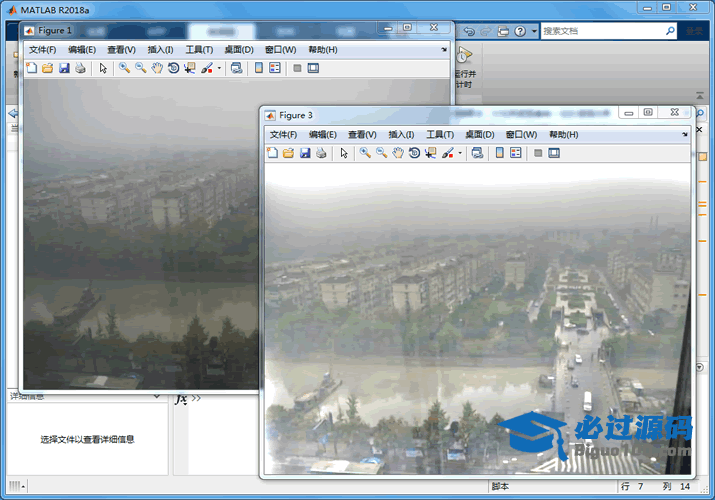Open Brush color dropdown arrow in Figure 1
Screen dimensions: 715x500
click(219, 68)
